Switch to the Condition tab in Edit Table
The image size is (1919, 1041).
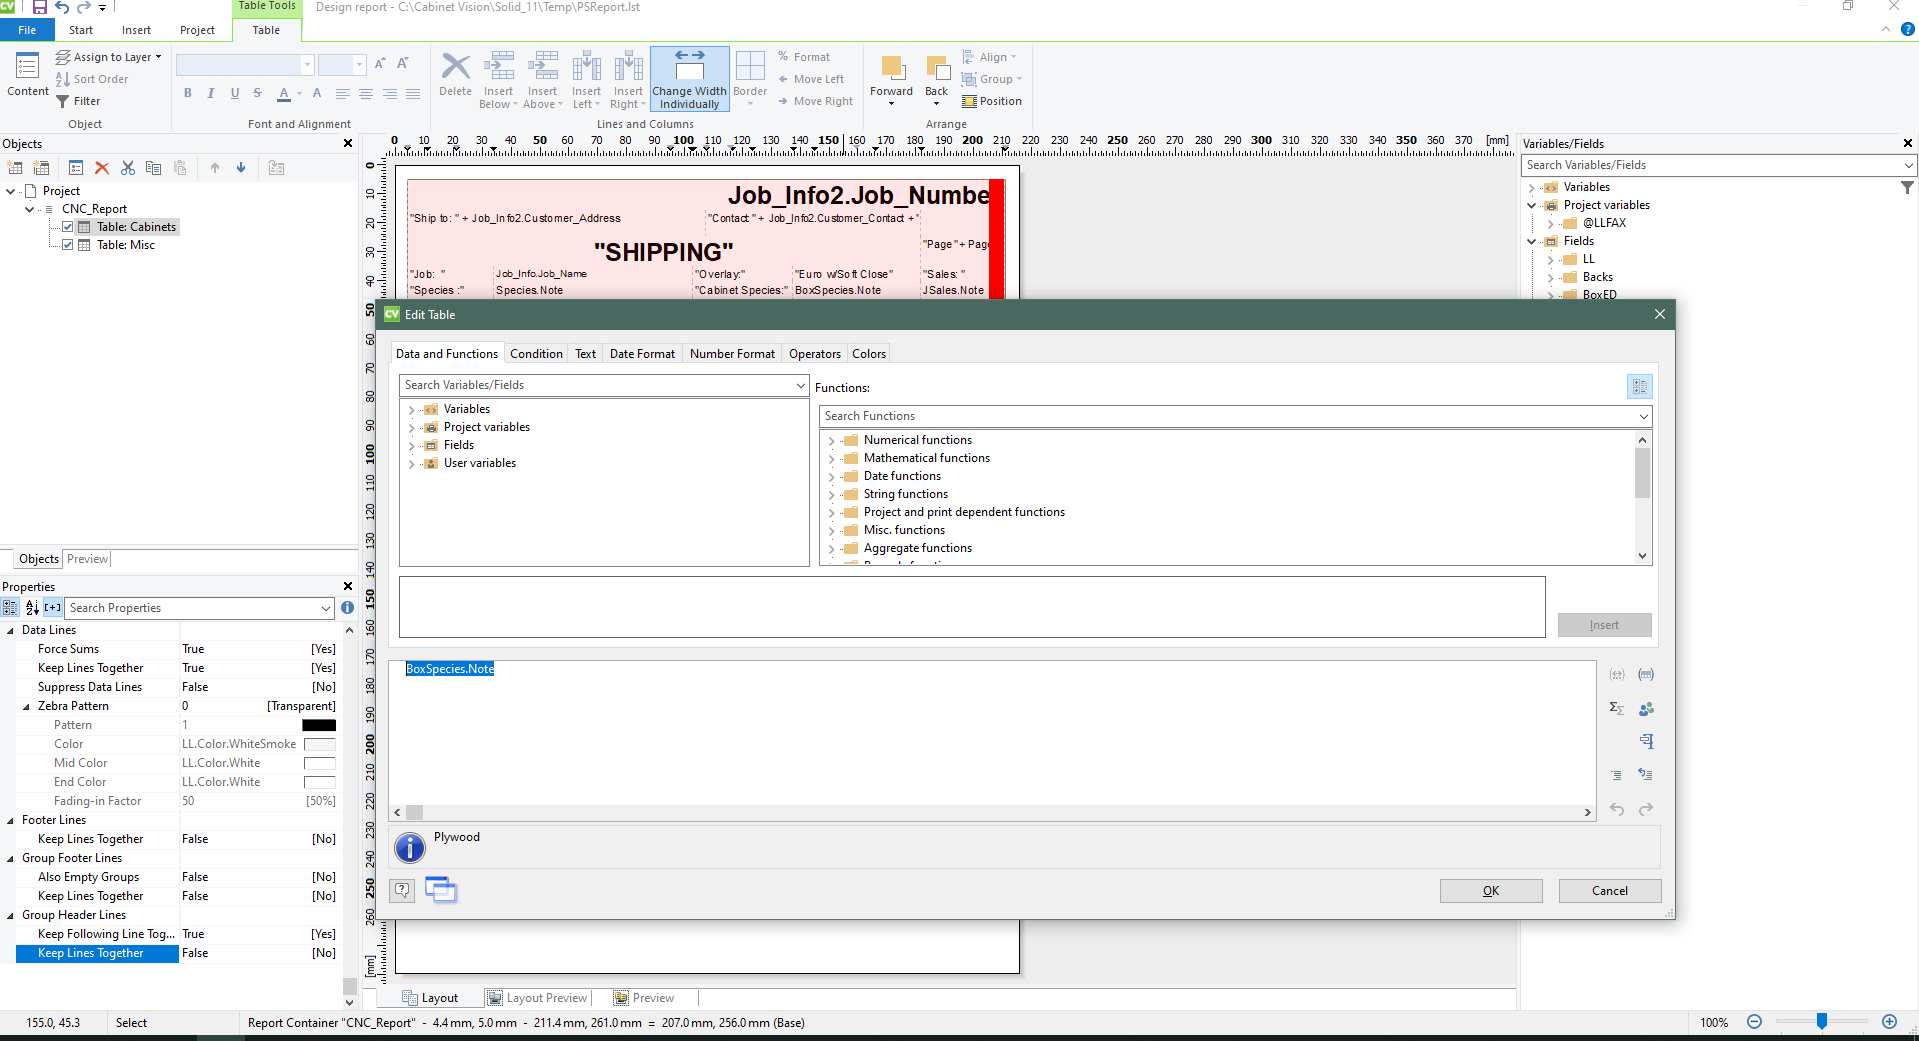[x=536, y=353]
